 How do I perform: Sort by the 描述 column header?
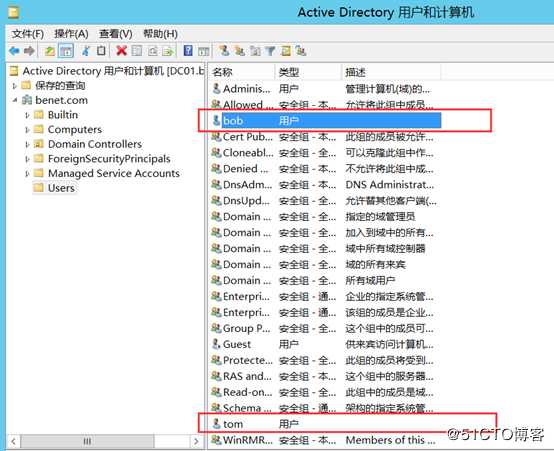391,72
